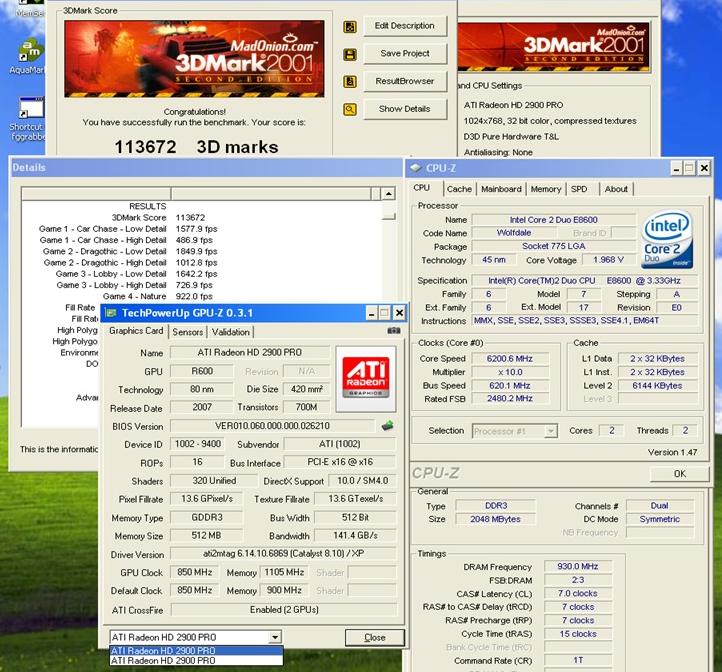Click the BIOS Version field in GPU-Z

pyautogui.click(x=273, y=426)
